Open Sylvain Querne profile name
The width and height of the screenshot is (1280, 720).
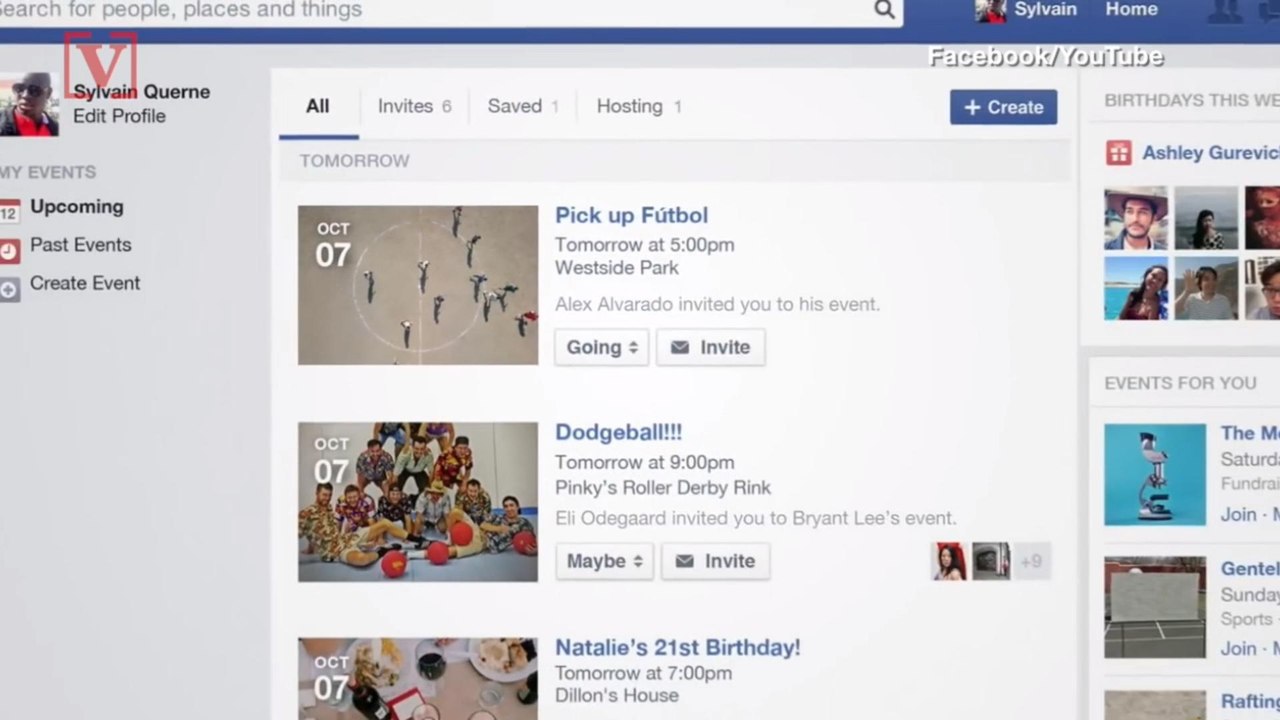coord(141,92)
